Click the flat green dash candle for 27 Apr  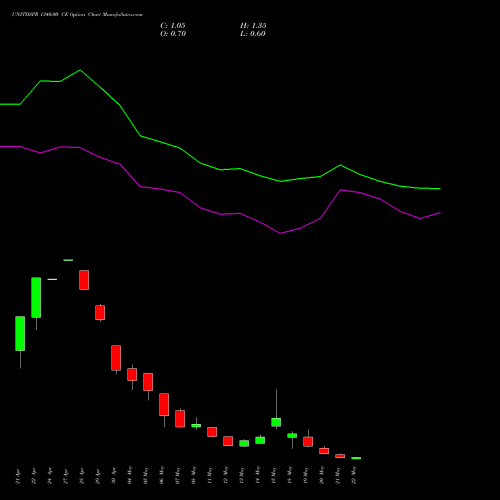68,260
